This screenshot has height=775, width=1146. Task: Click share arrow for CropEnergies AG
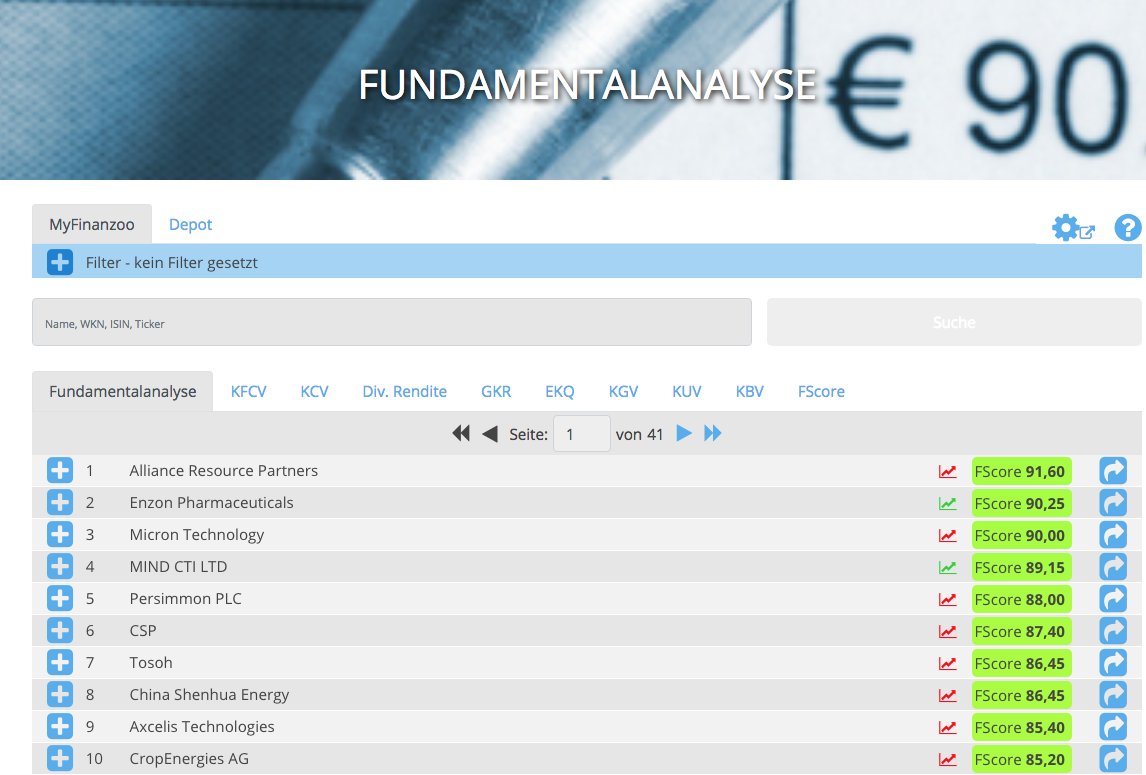coord(1113,759)
